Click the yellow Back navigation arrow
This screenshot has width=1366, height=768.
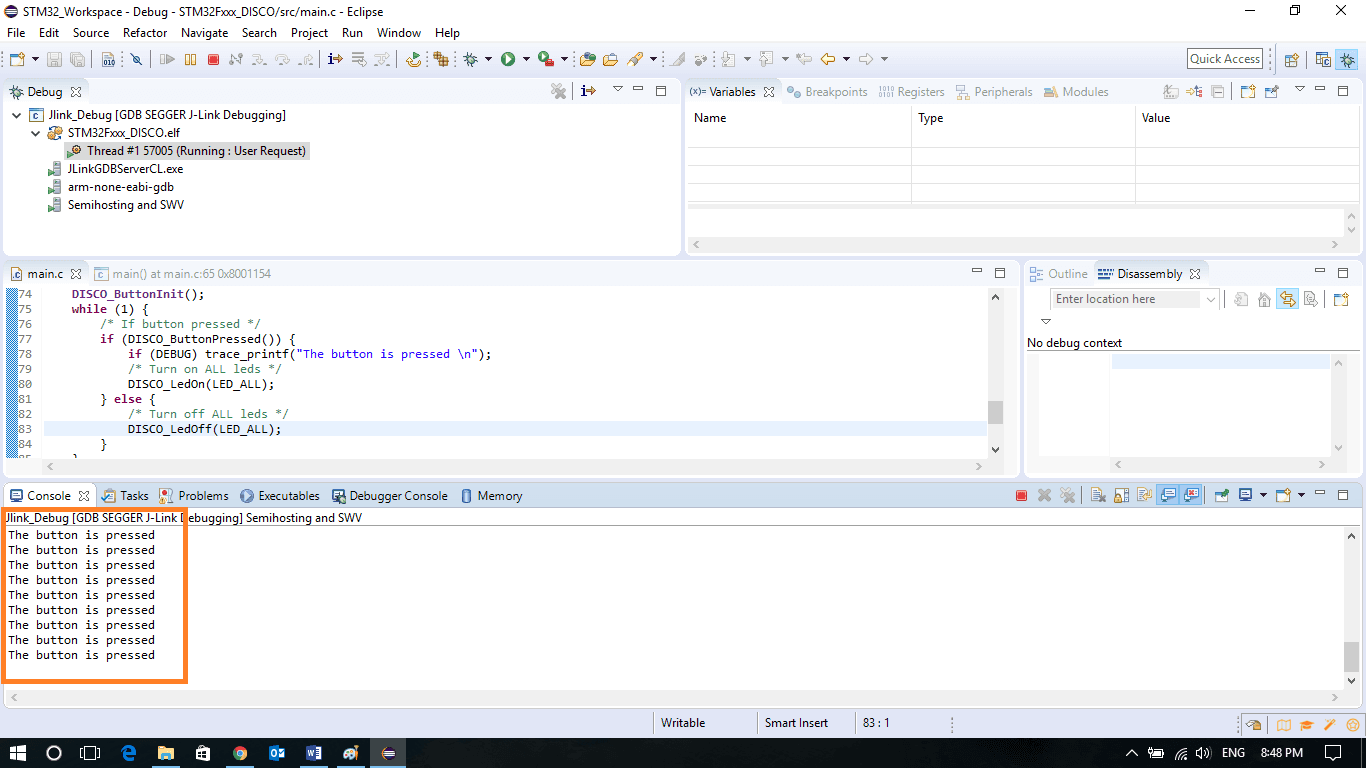tap(828, 59)
